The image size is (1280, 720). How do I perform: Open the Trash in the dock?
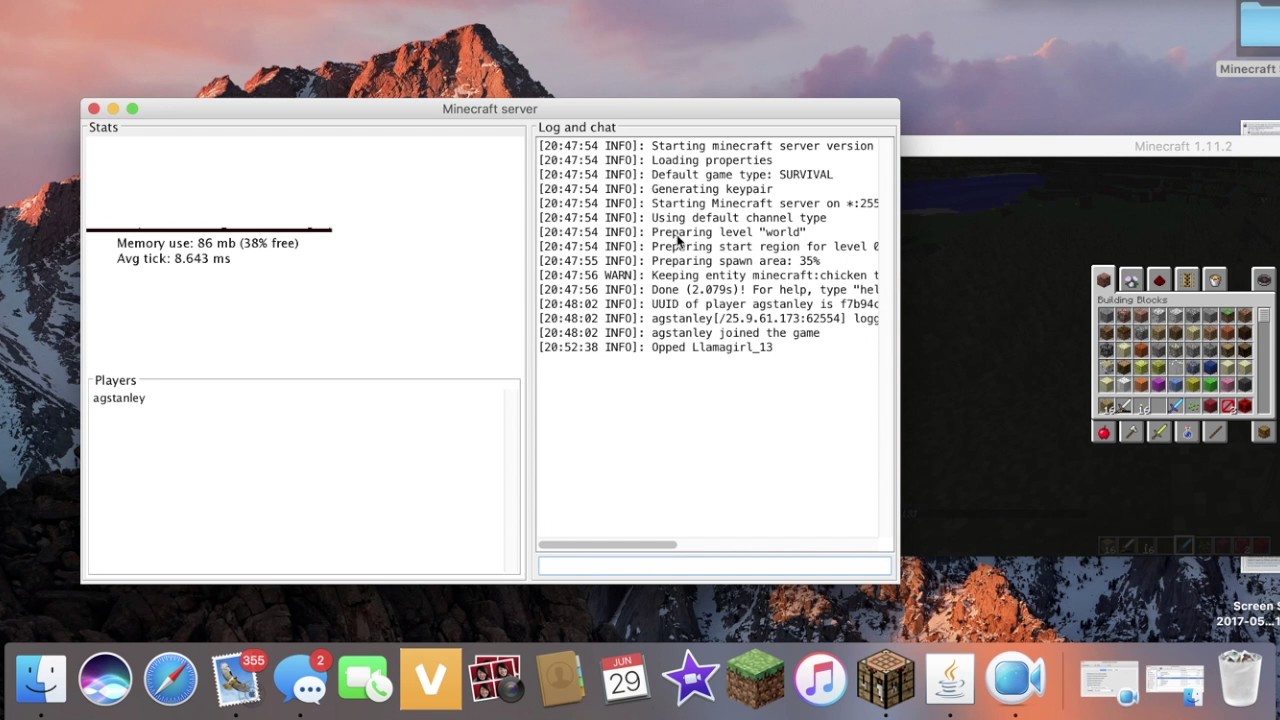(x=1240, y=679)
